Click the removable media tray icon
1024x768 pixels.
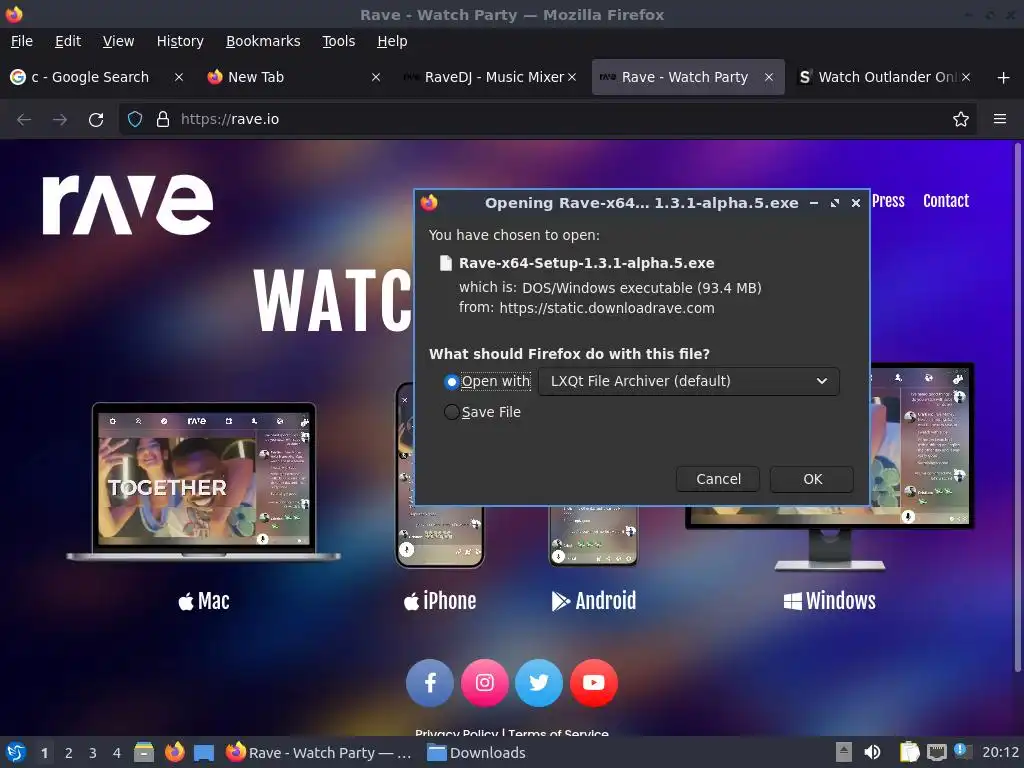[x=844, y=753]
